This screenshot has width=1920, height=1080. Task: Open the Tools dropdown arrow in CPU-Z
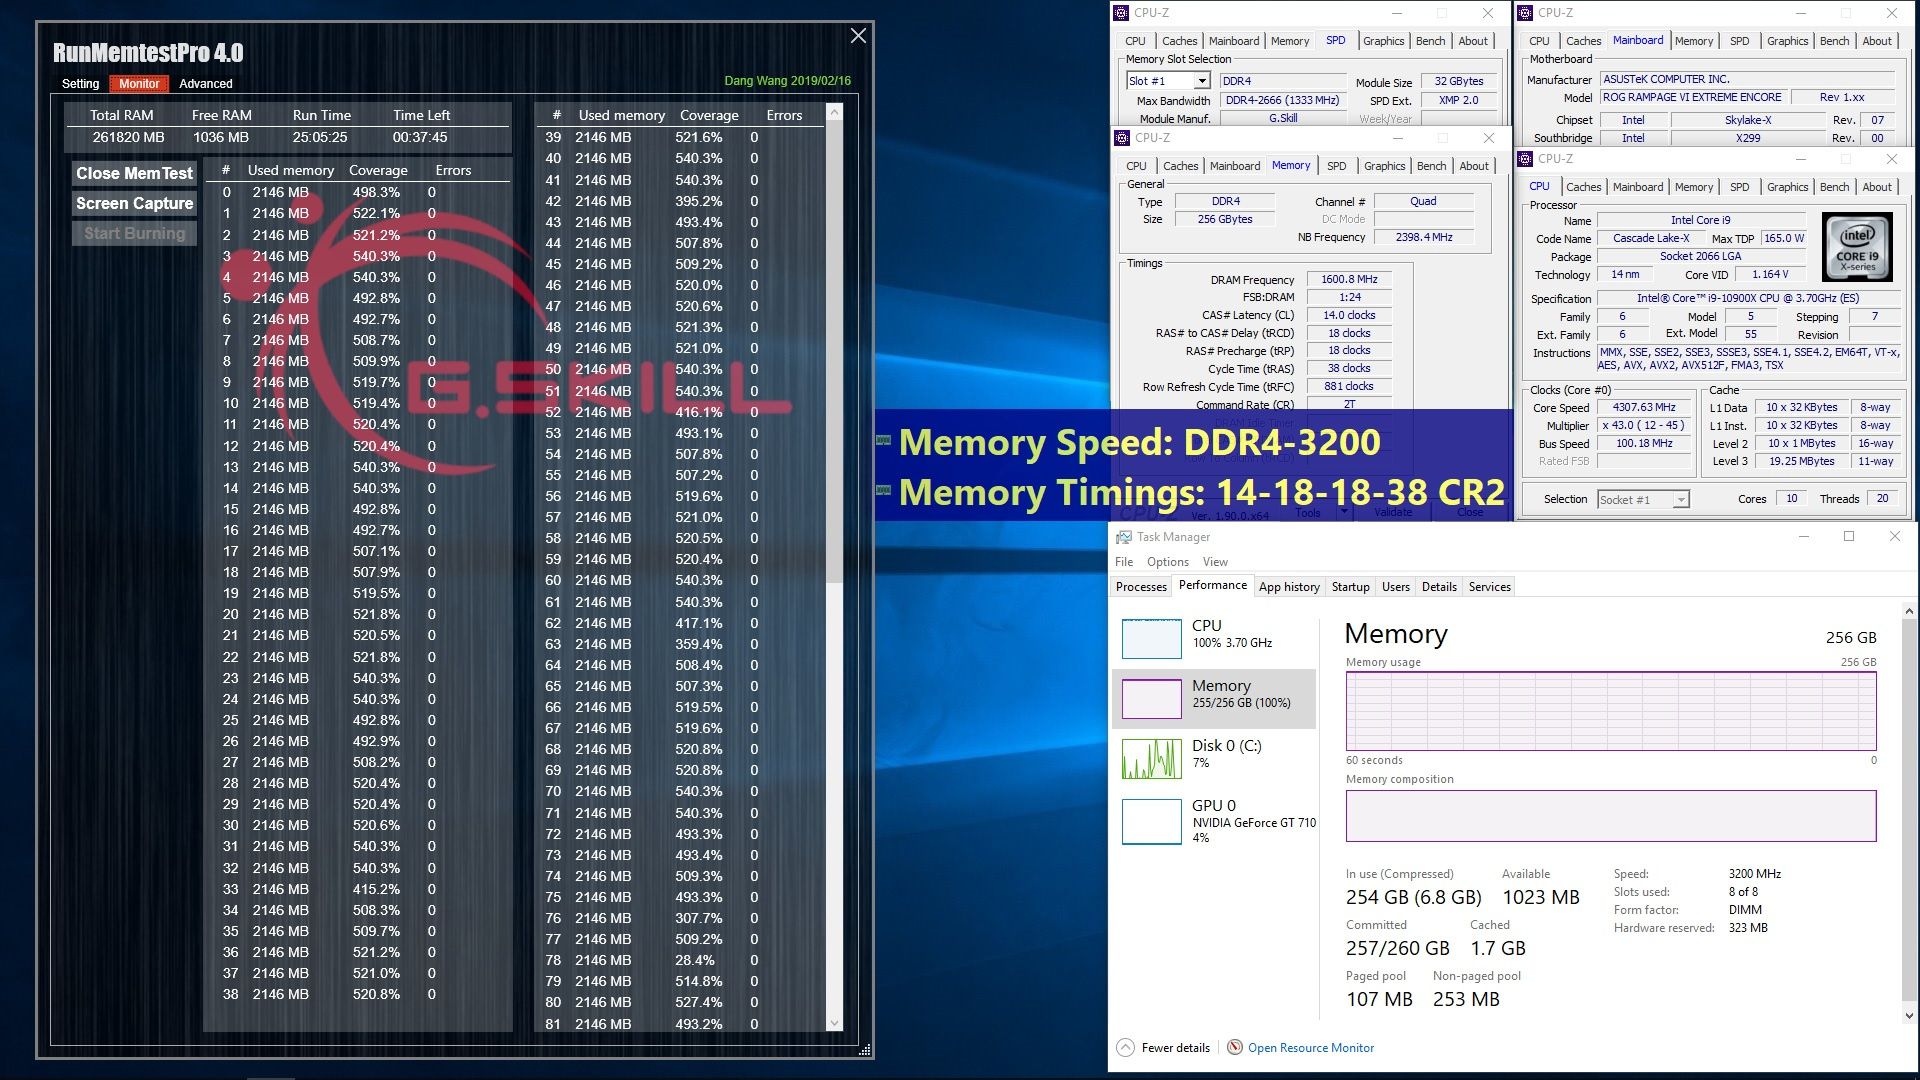click(x=1344, y=512)
